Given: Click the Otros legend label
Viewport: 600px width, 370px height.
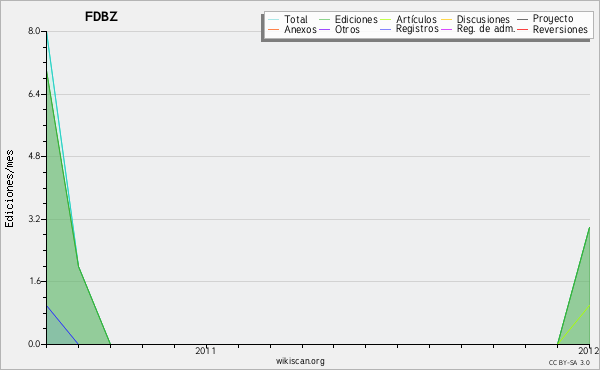Looking at the screenshot, I should tap(347, 29).
